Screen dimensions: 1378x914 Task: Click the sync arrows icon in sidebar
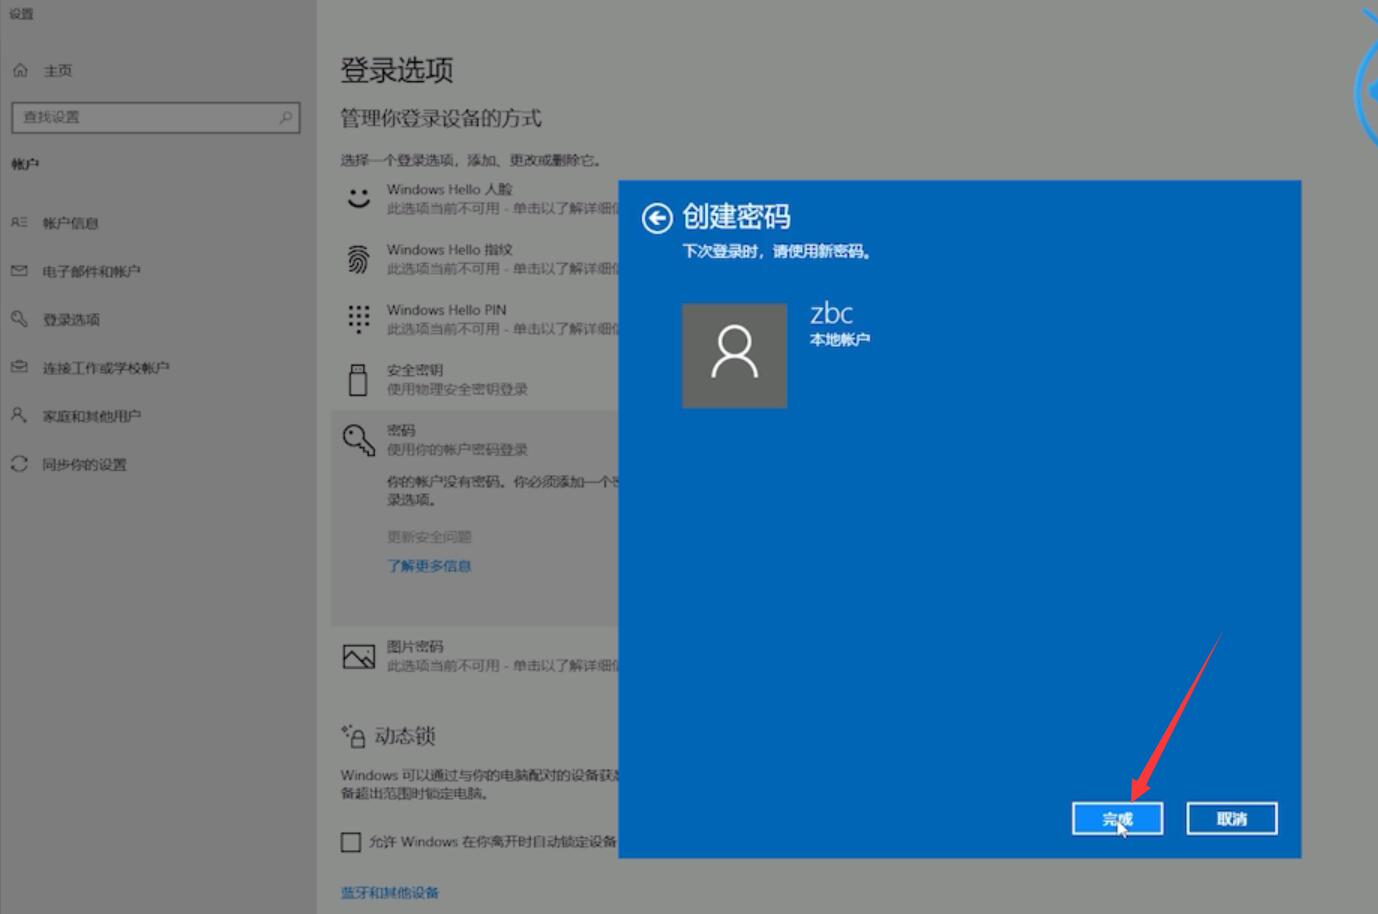(19, 463)
